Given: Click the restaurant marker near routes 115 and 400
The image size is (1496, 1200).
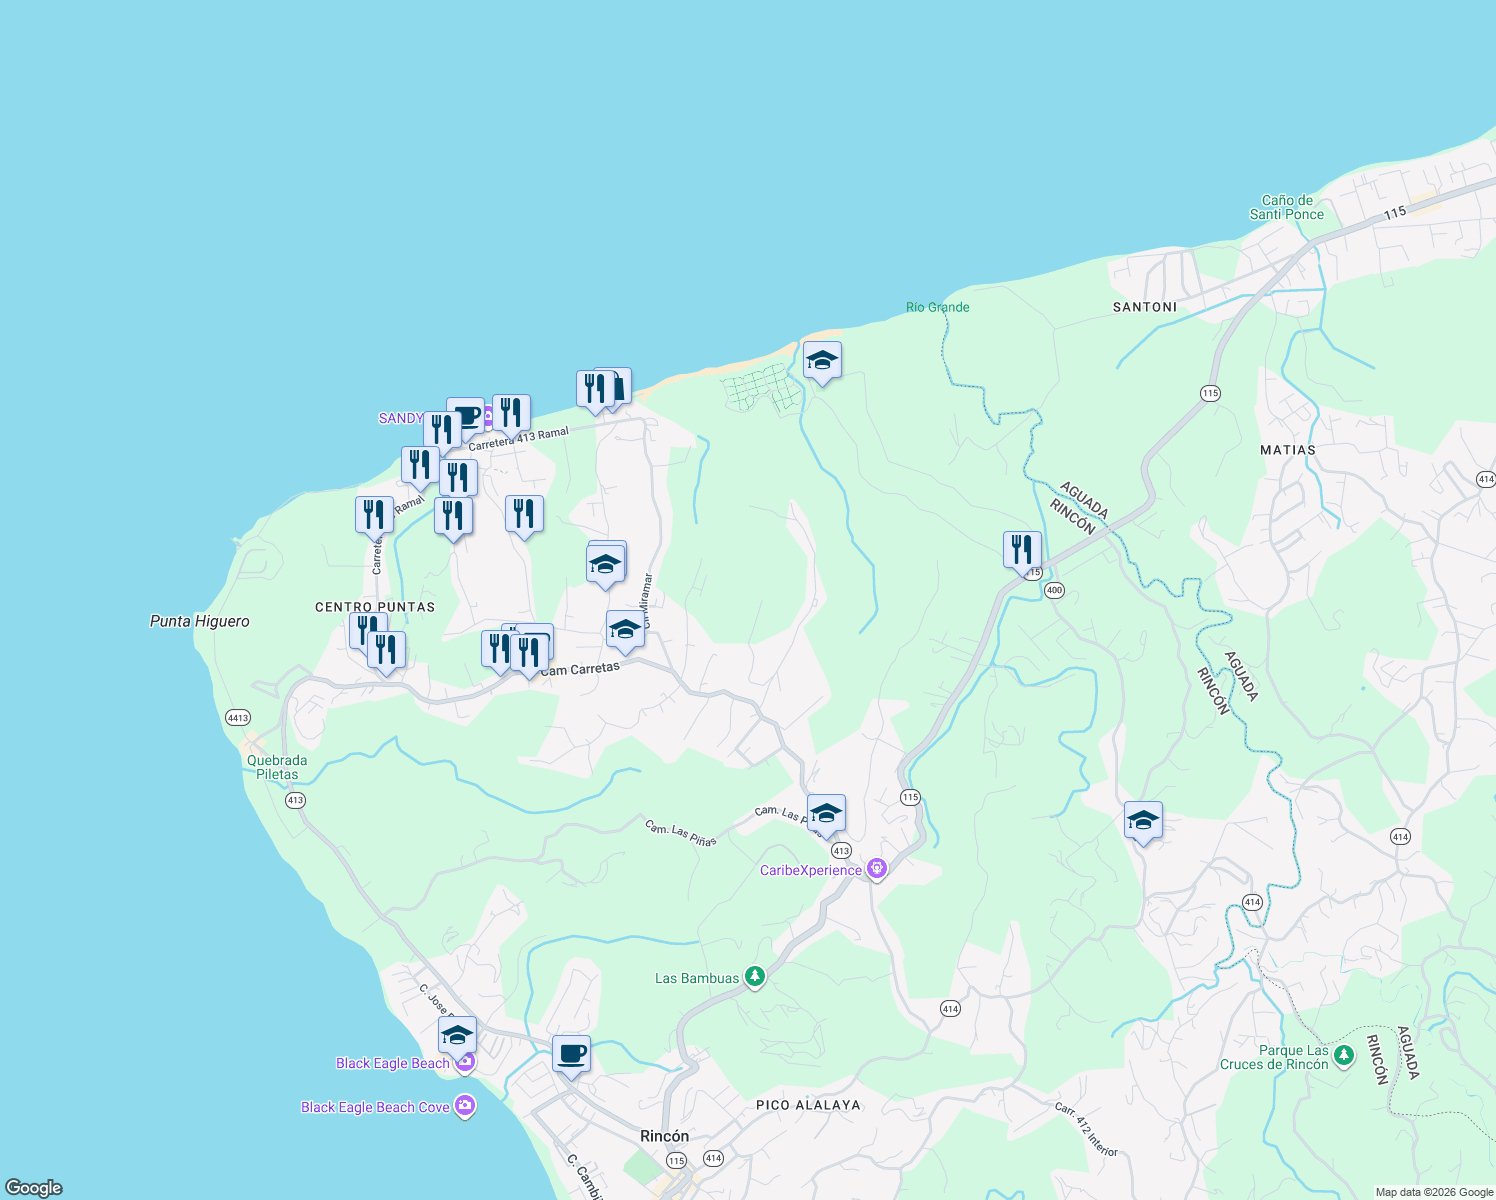Looking at the screenshot, I should pos(1022,548).
